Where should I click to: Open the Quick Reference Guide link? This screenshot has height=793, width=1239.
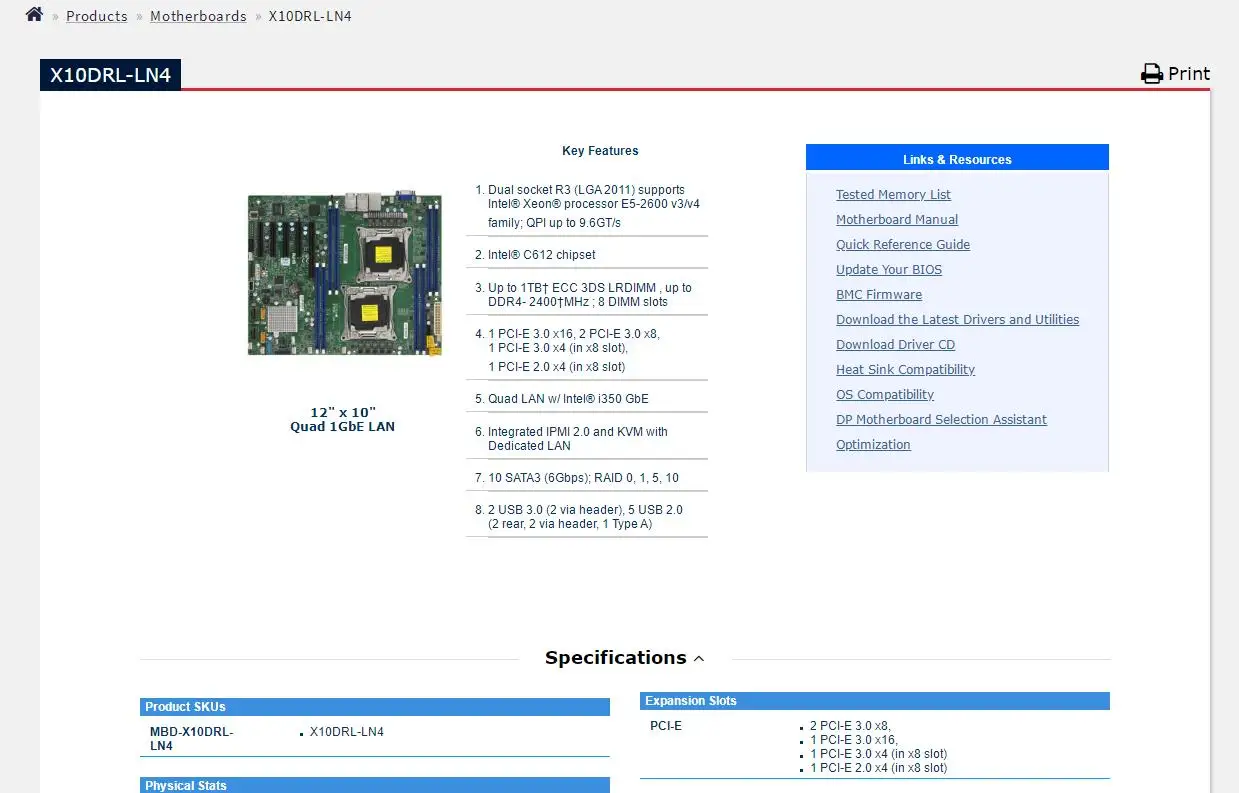point(903,245)
